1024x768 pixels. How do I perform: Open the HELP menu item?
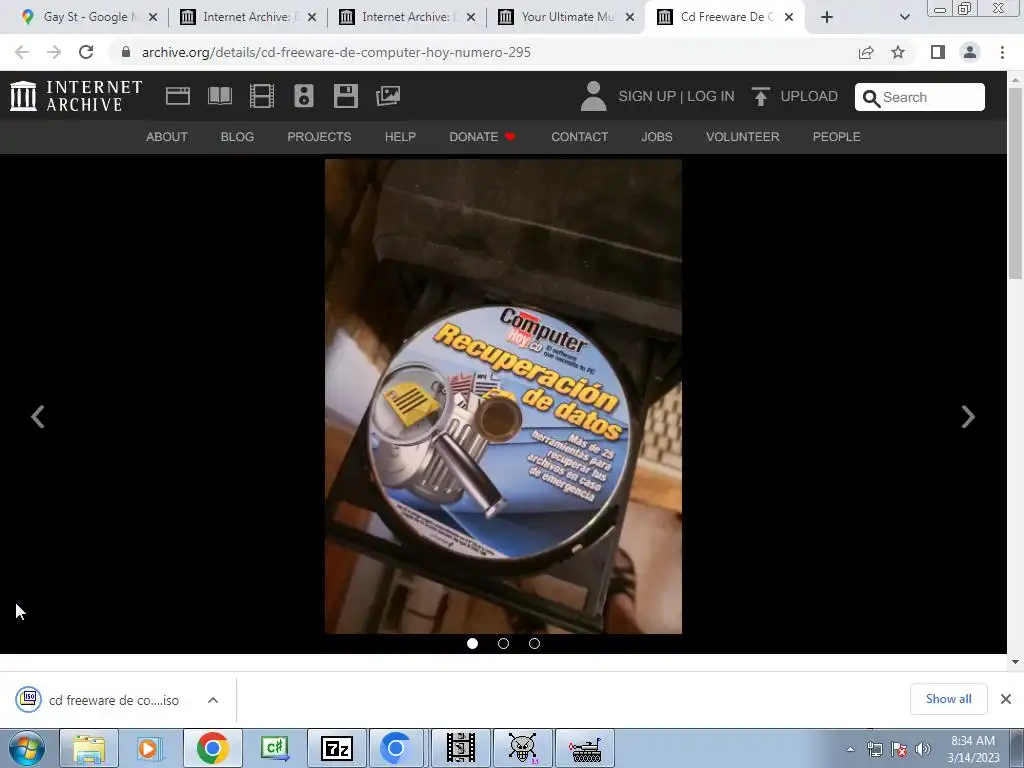(400, 136)
